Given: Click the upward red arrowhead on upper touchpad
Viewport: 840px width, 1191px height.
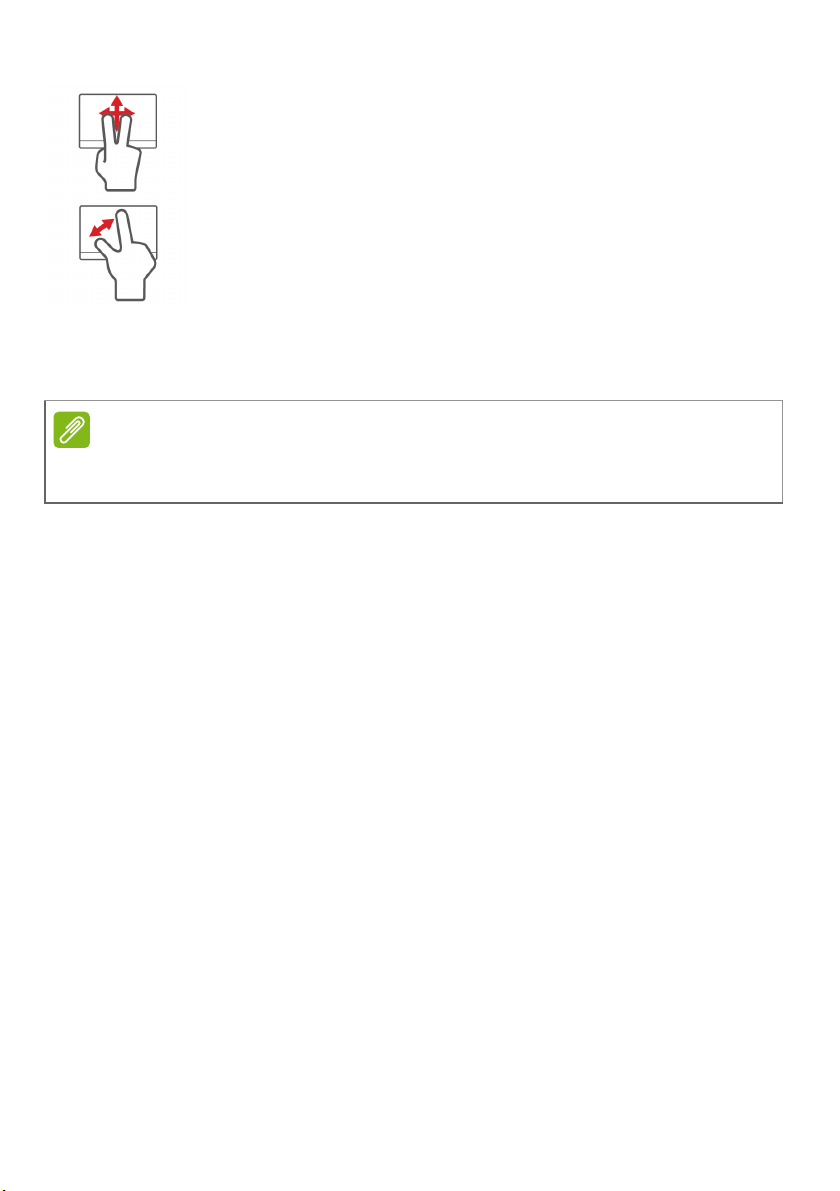Looking at the screenshot, I should click(116, 100).
